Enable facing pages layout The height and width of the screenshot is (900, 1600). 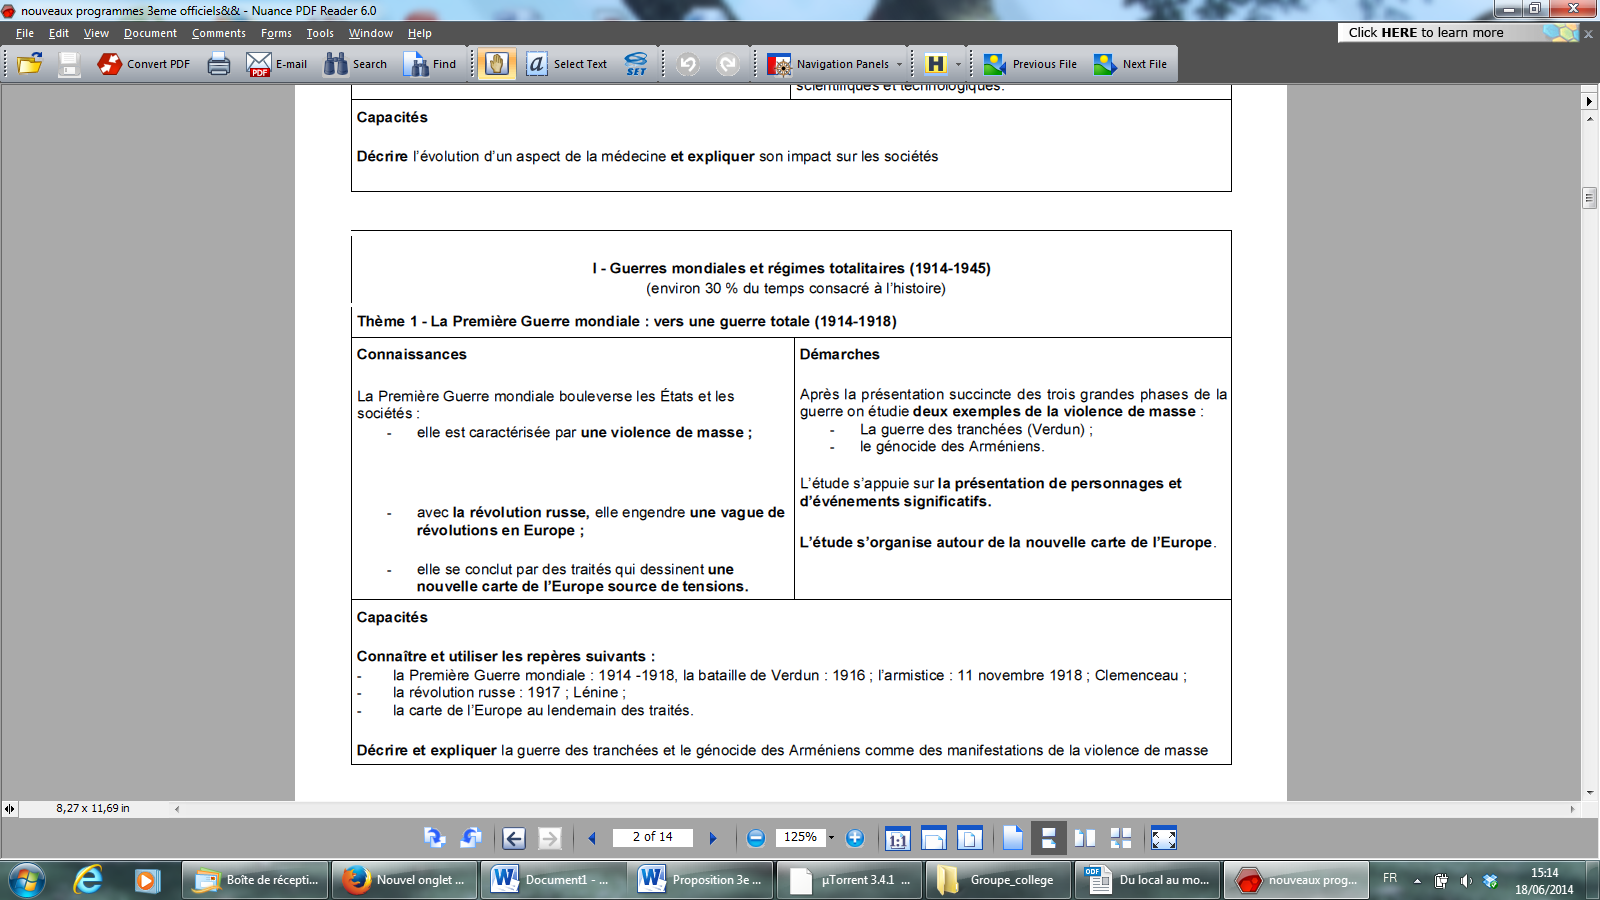click(1085, 838)
